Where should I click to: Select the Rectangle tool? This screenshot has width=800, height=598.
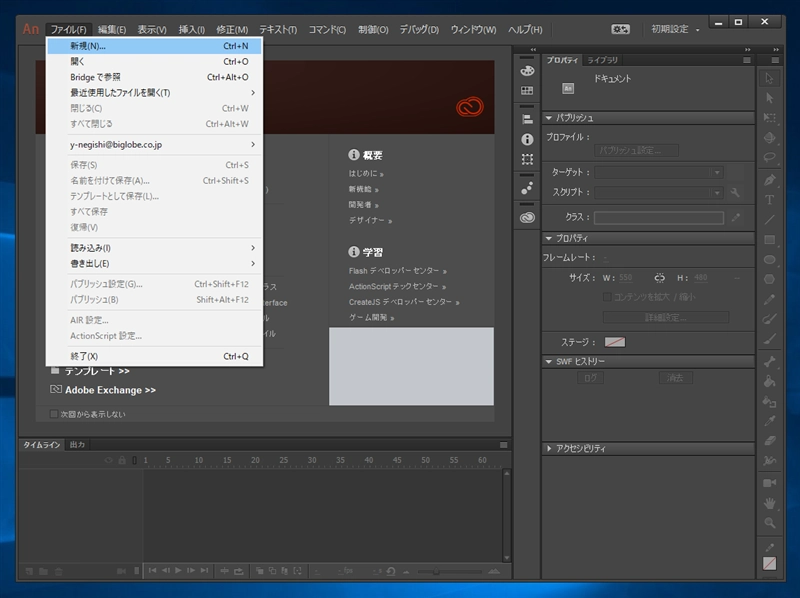(x=769, y=239)
